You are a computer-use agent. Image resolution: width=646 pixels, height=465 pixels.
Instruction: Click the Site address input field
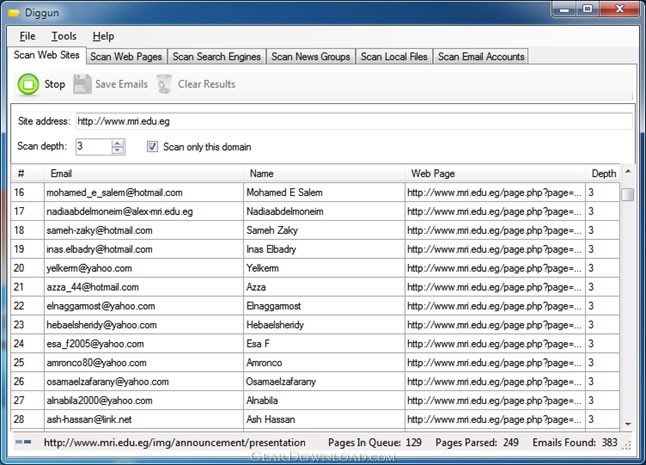[x=354, y=122]
